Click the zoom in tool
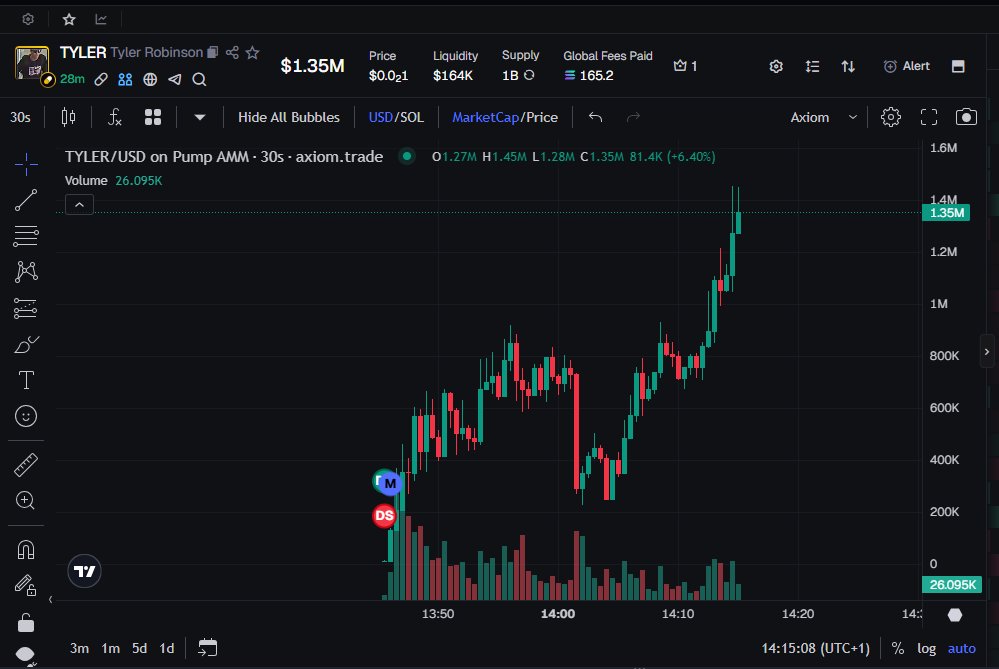 point(26,501)
